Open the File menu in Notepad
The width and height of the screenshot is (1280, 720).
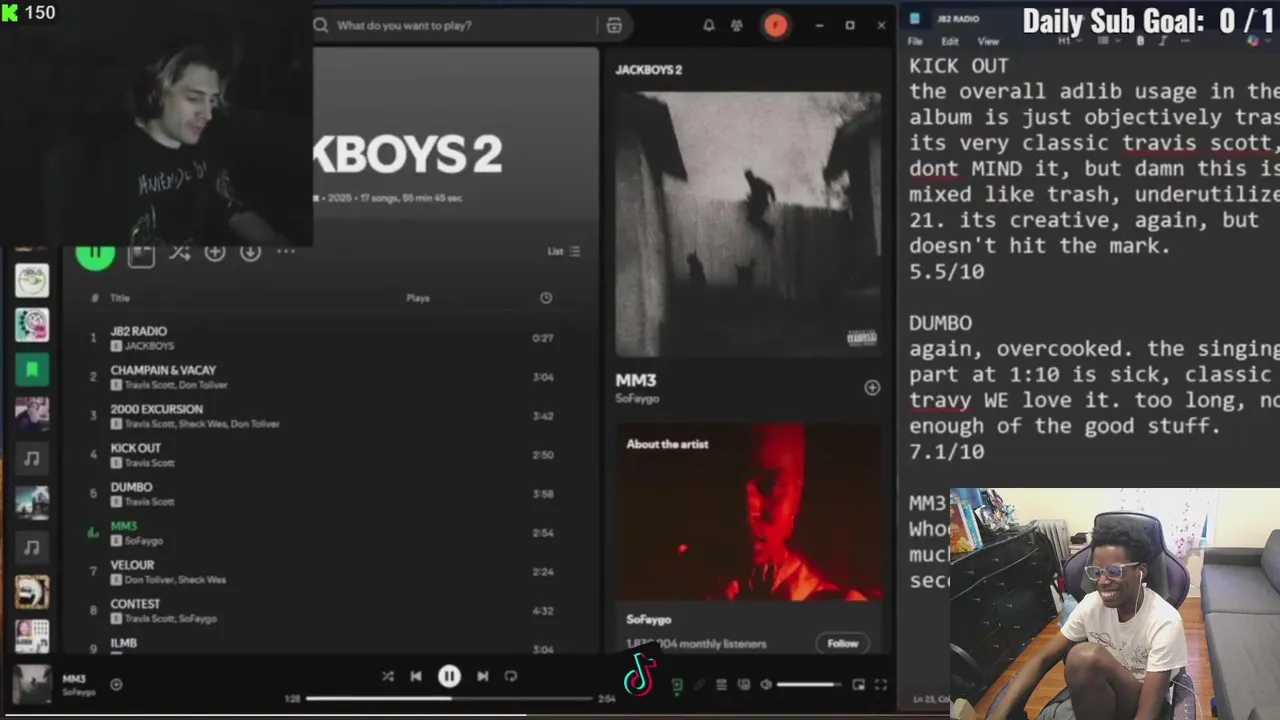coord(915,42)
